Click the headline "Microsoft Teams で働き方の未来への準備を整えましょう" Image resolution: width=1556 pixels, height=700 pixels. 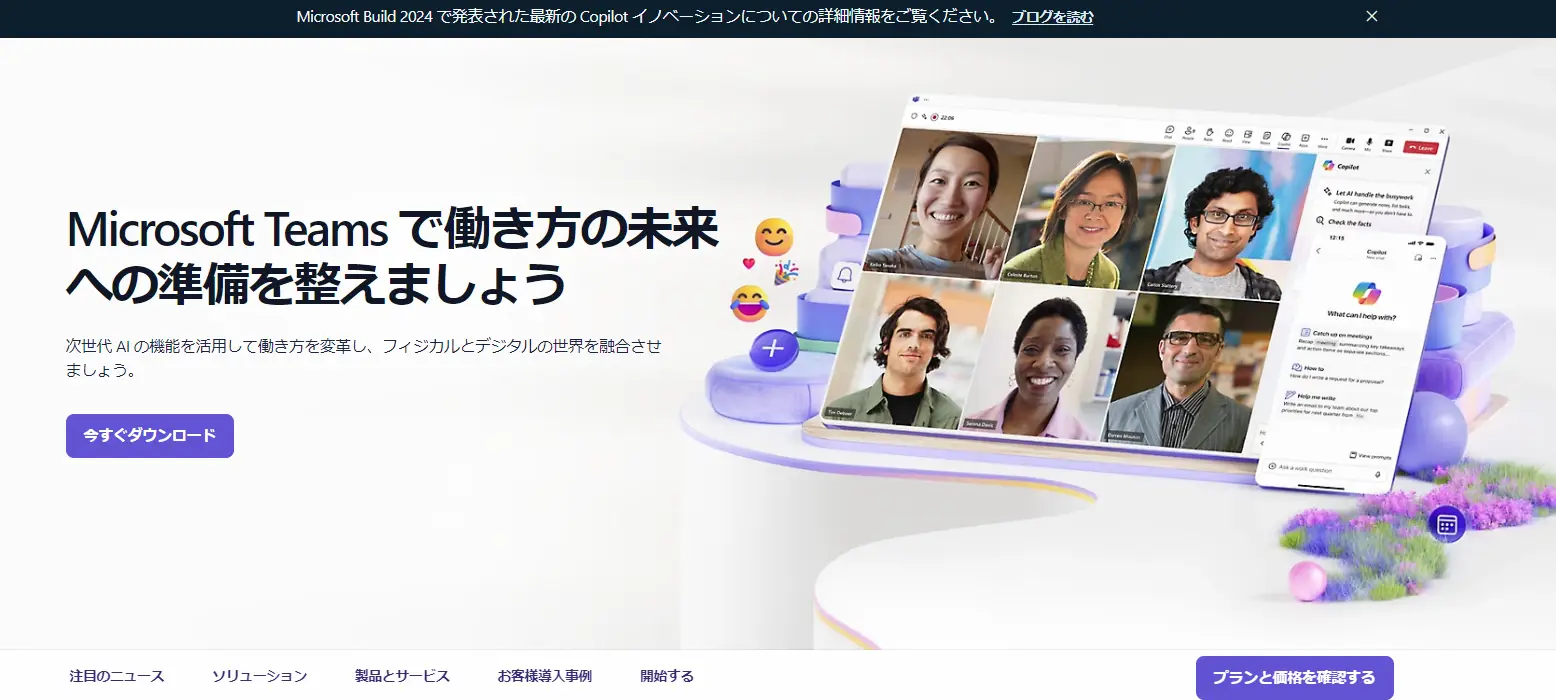click(x=392, y=256)
